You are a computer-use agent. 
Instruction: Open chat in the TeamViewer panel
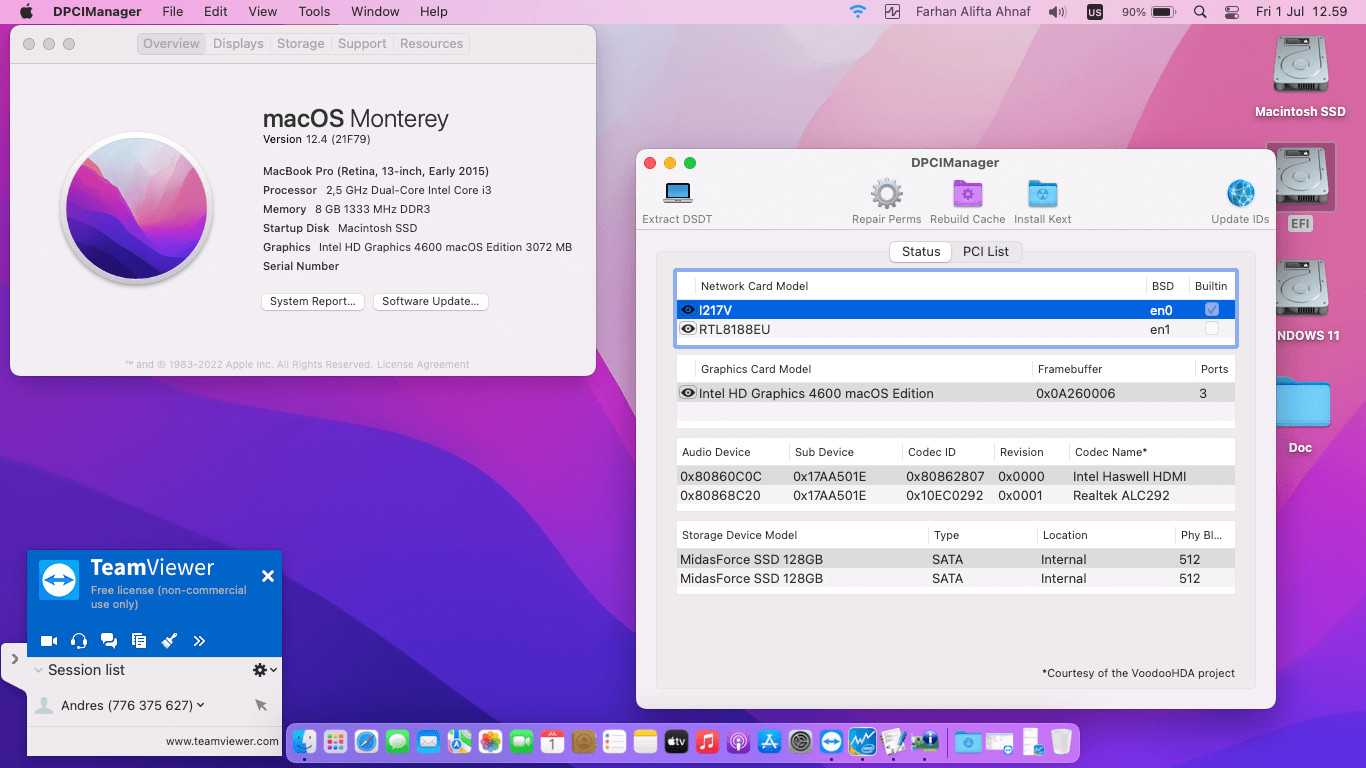point(109,641)
